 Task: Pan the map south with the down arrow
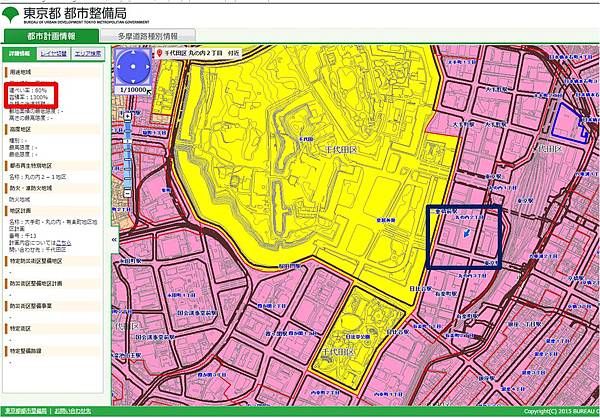(x=133, y=81)
